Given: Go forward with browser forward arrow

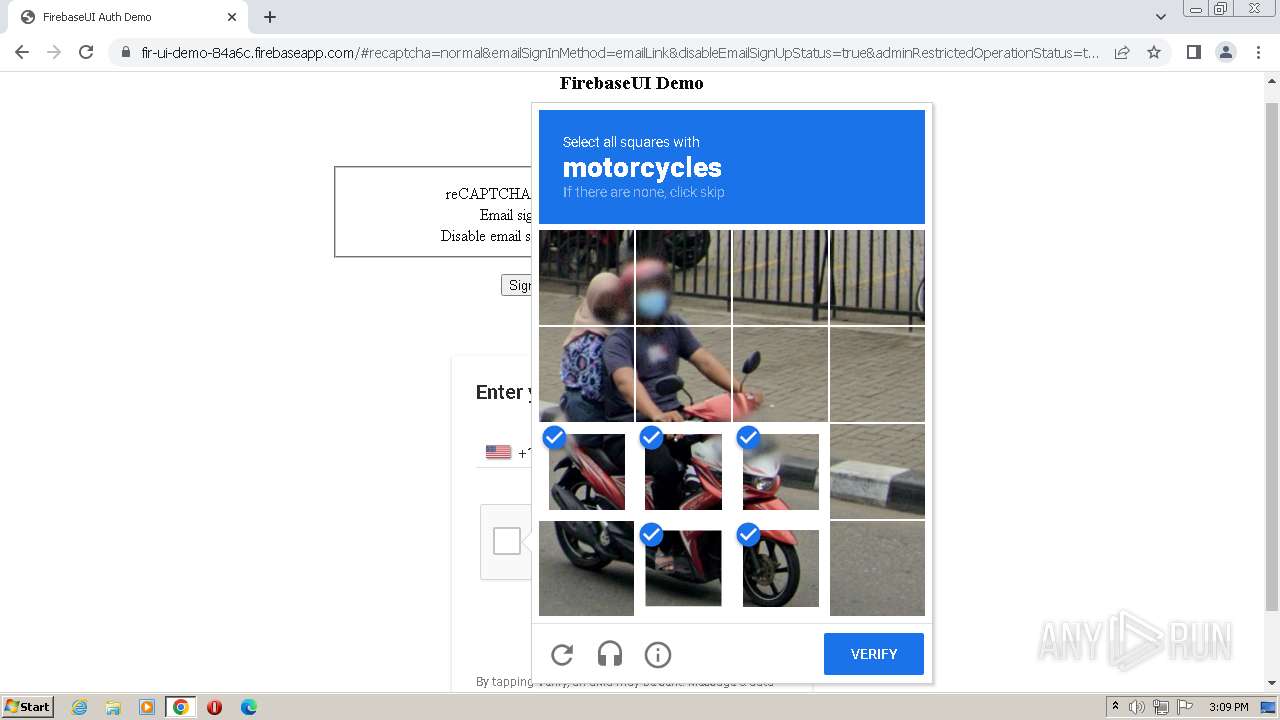Looking at the screenshot, I should pos(54,52).
